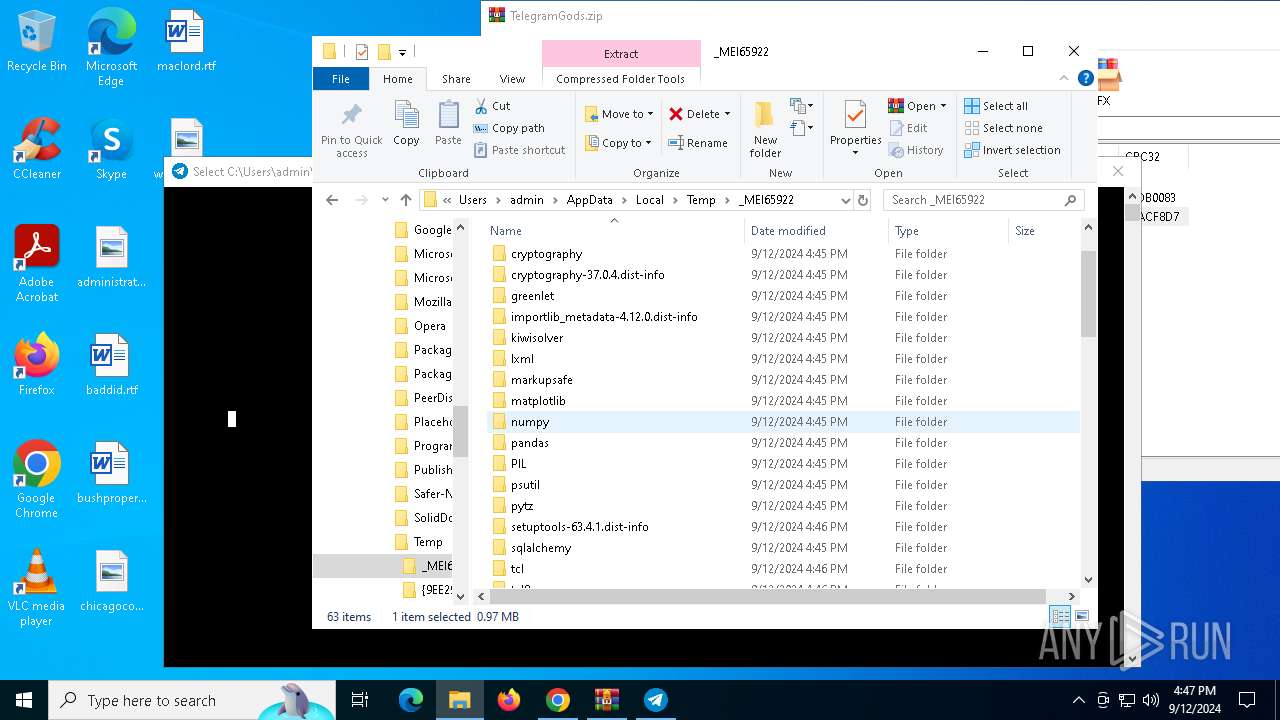The image size is (1280, 720).
Task: Click quick access Properties toolbar icon
Action: (362, 52)
